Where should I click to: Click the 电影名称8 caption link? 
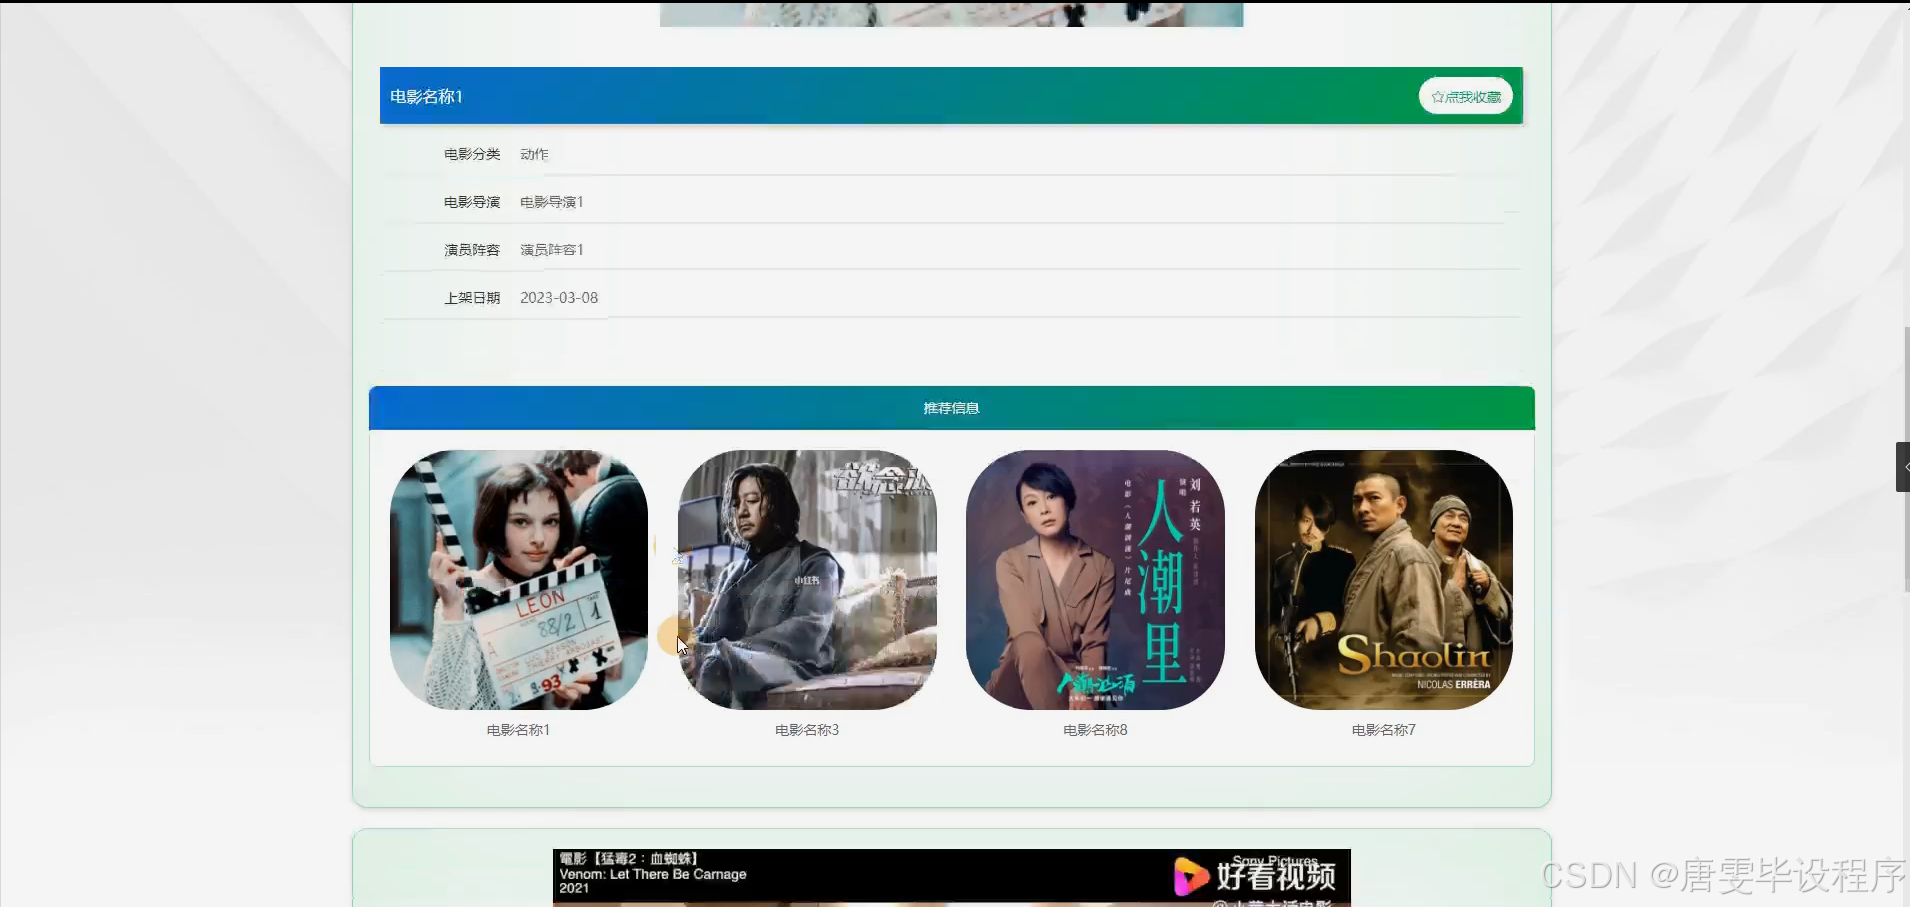(x=1095, y=730)
